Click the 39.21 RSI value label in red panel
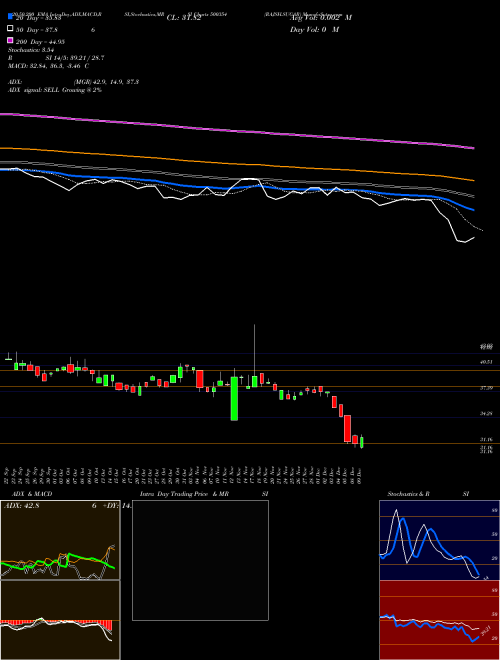 (x=486, y=631)
